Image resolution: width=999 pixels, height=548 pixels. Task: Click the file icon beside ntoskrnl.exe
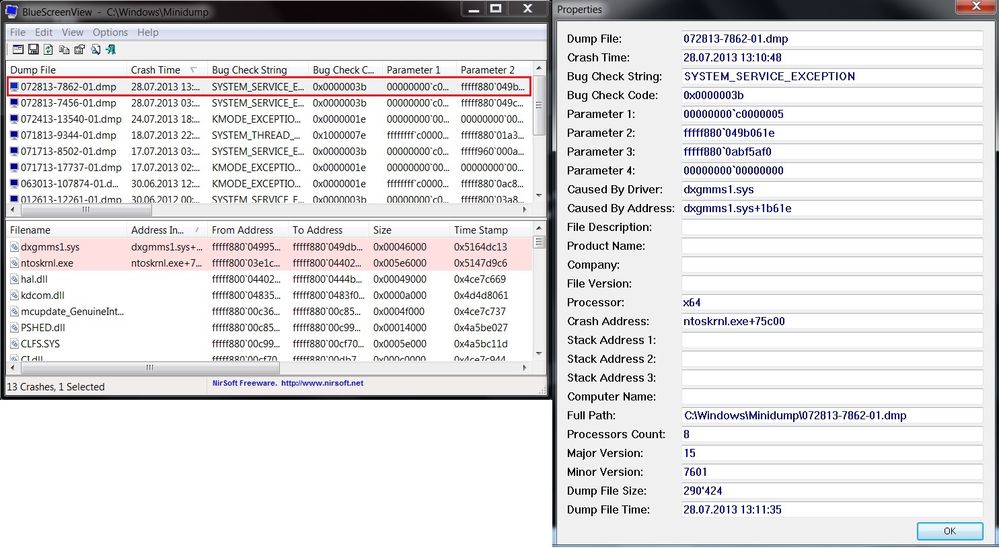click(x=14, y=263)
